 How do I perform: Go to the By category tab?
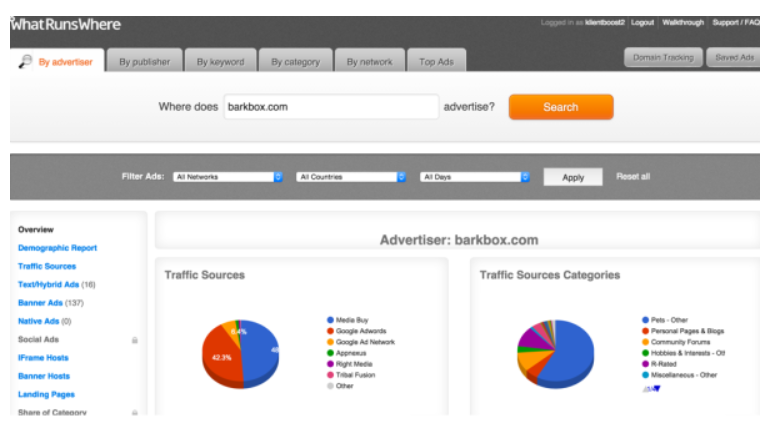(295, 60)
